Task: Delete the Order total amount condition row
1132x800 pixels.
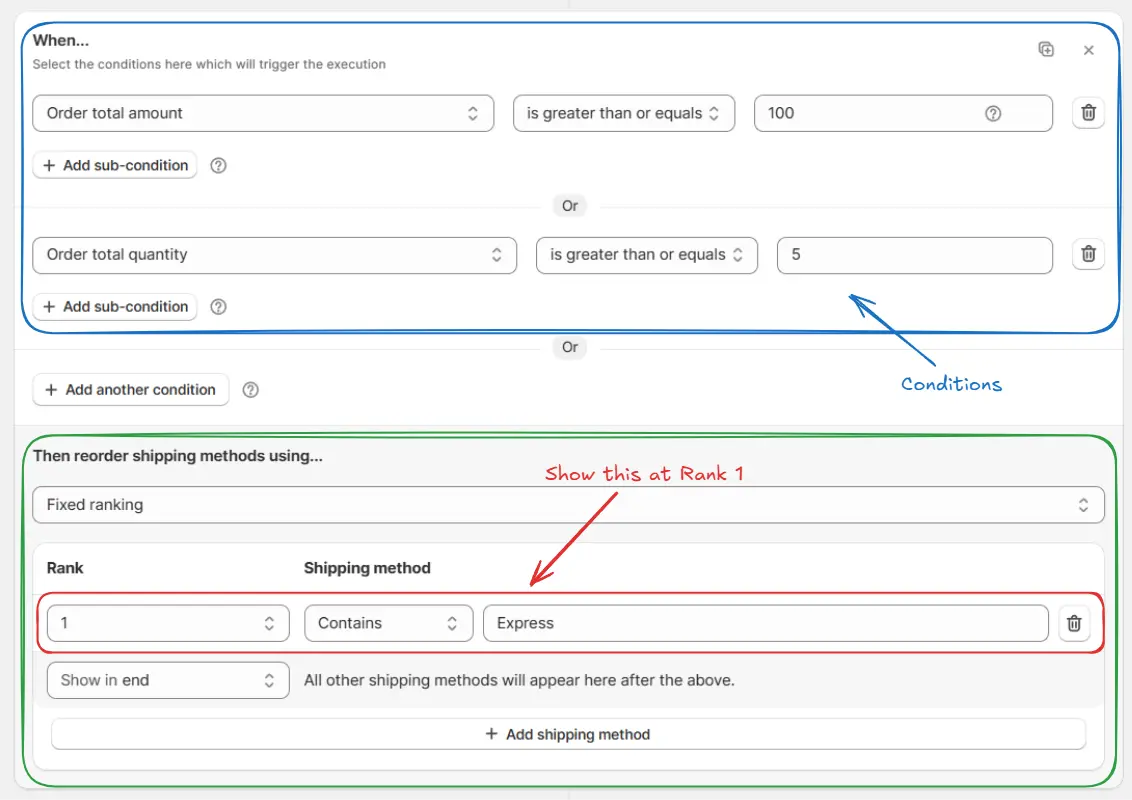Action: pyautogui.click(x=1088, y=113)
